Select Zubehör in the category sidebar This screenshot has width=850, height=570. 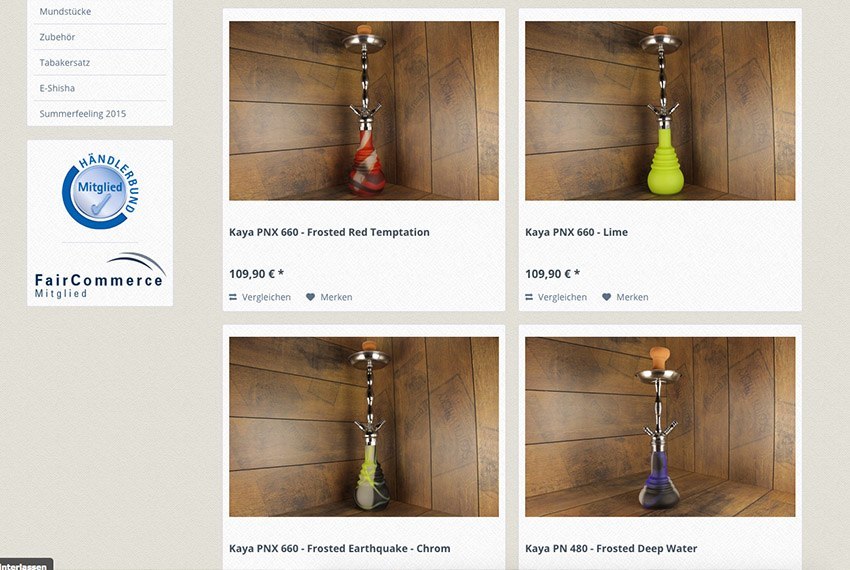tap(57, 37)
